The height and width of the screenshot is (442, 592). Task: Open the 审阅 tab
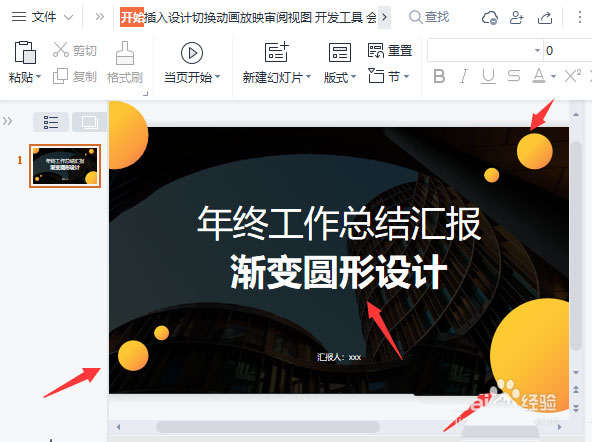click(276, 17)
